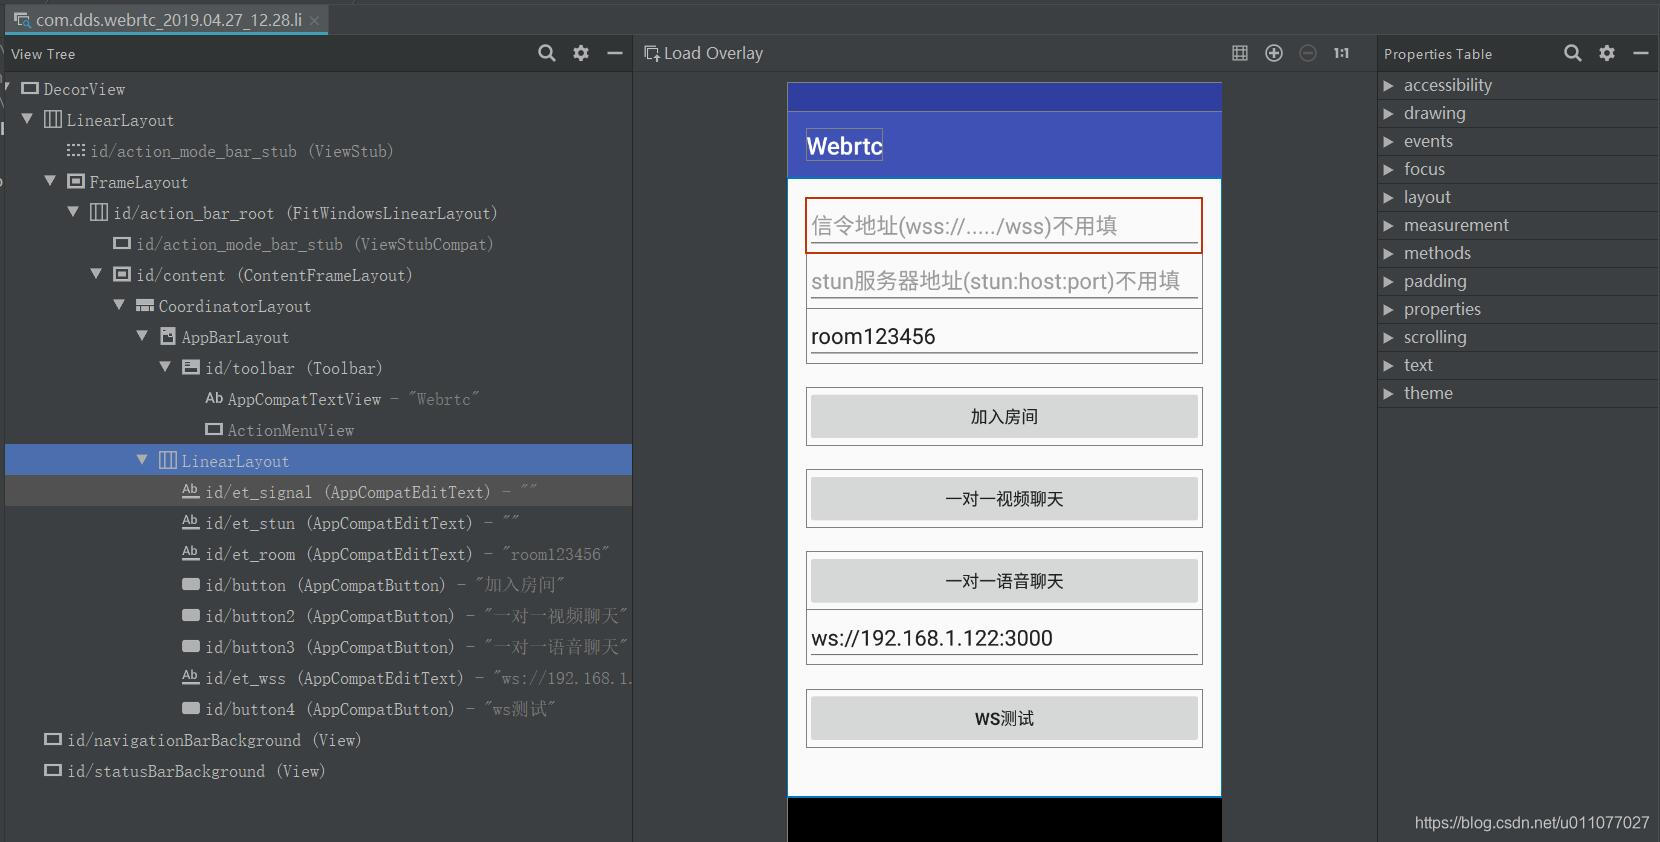The image size is (1660, 842).
Task: Select id/action_mode_bar_stub (ViewStub) row
Action: 318,151
